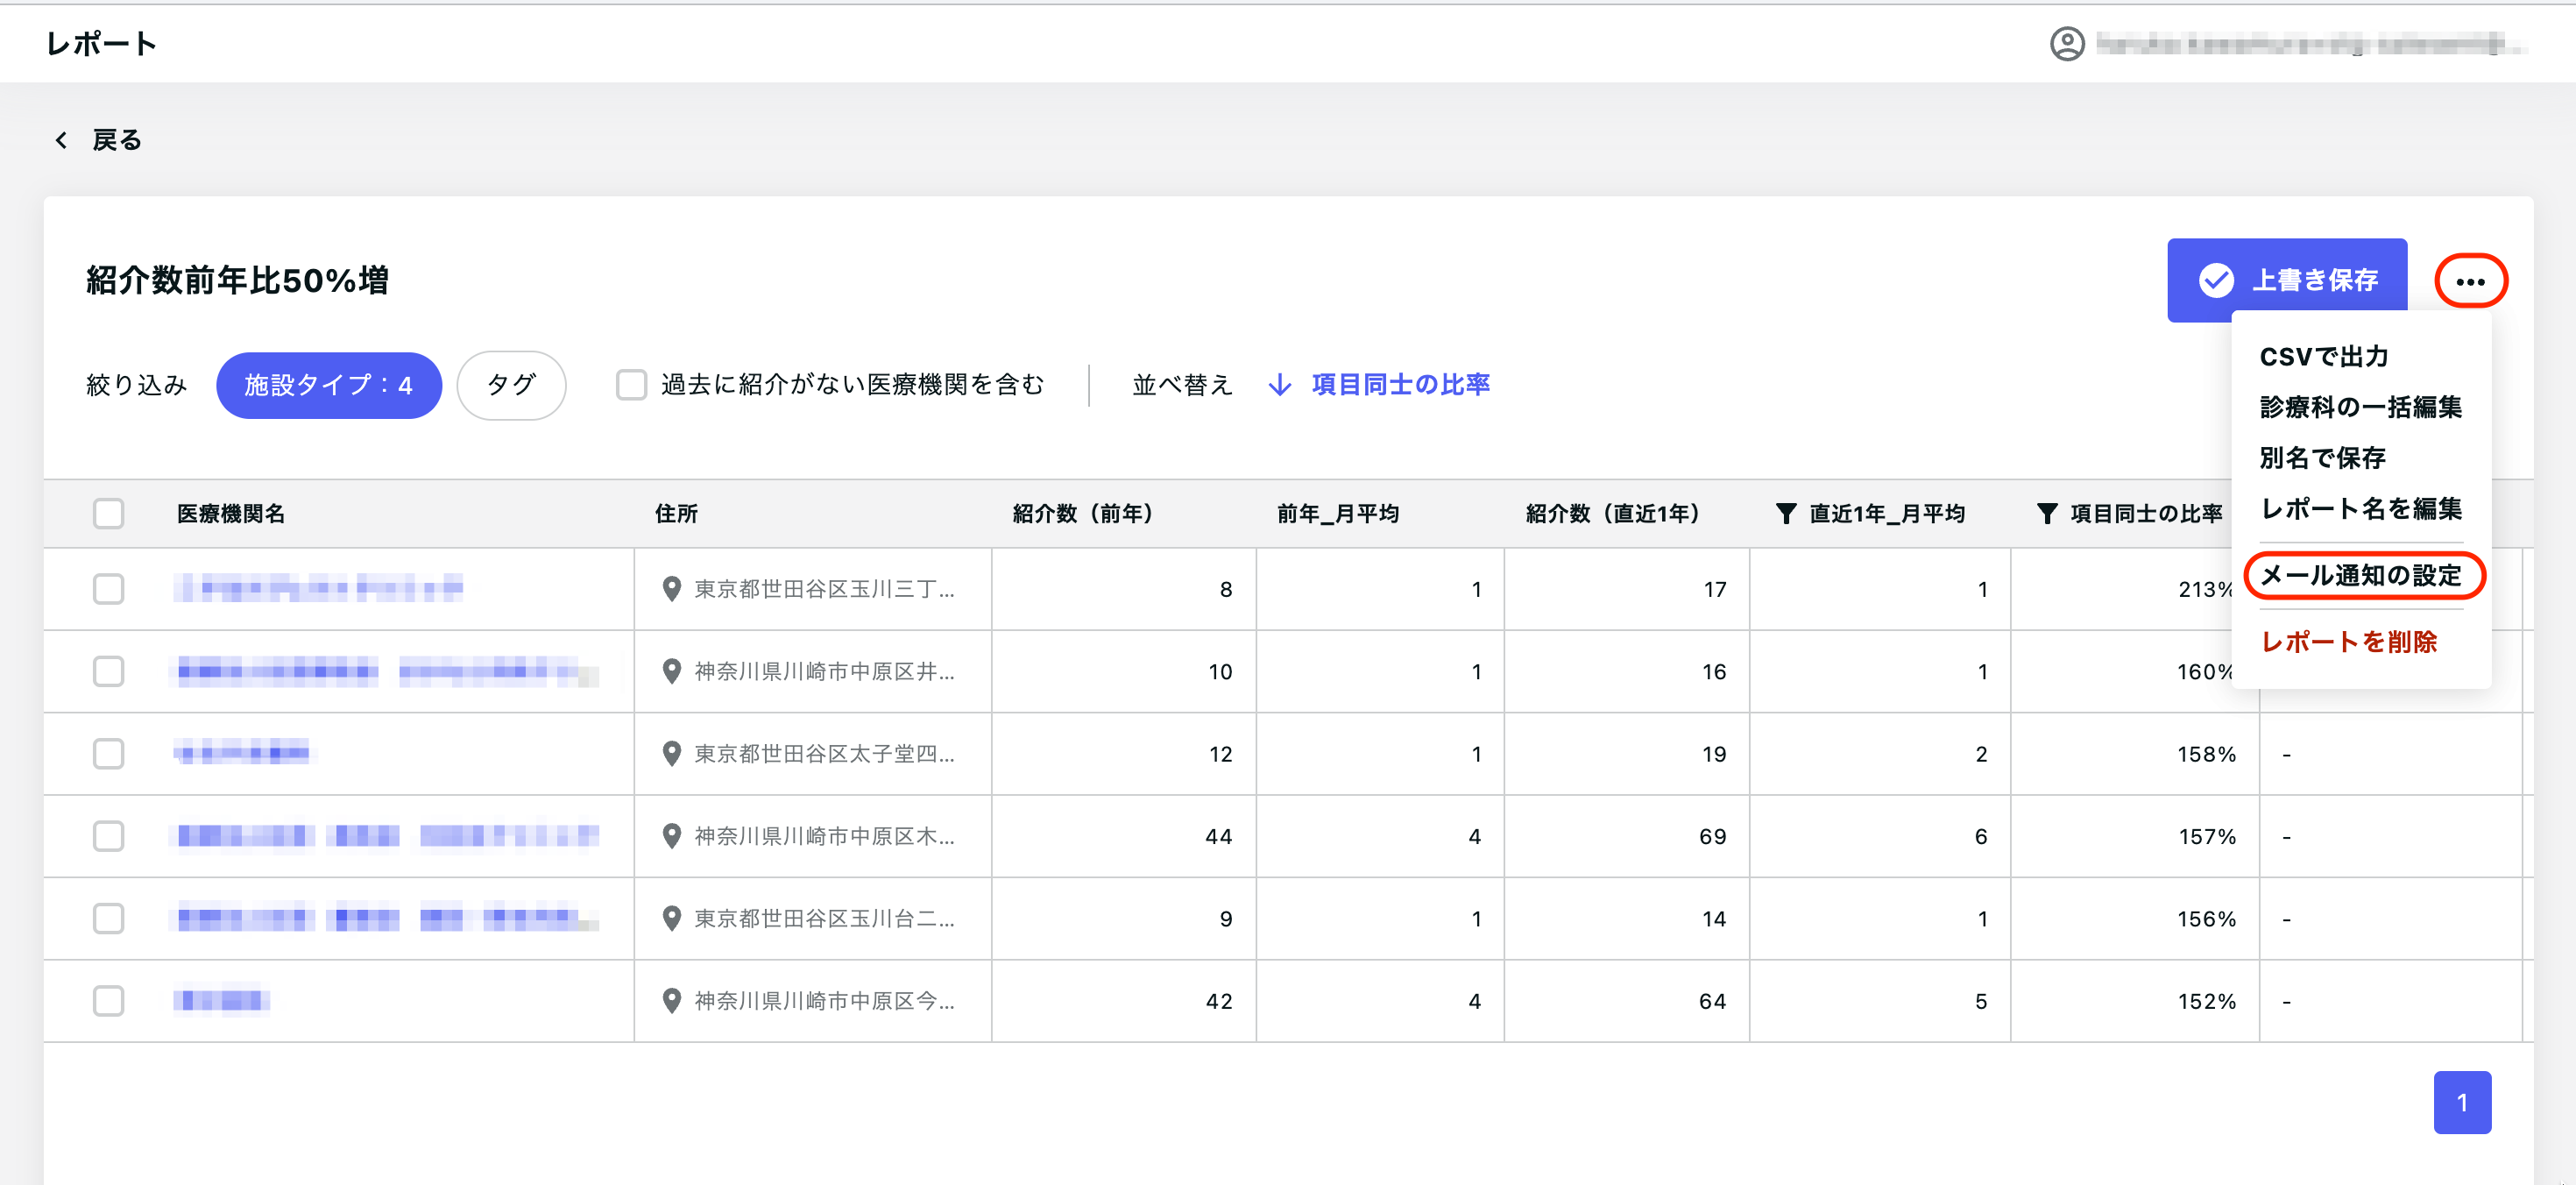Click the 紹介数（直近1年） value 69
Screen dimensions: 2576x1185
click(1712, 836)
